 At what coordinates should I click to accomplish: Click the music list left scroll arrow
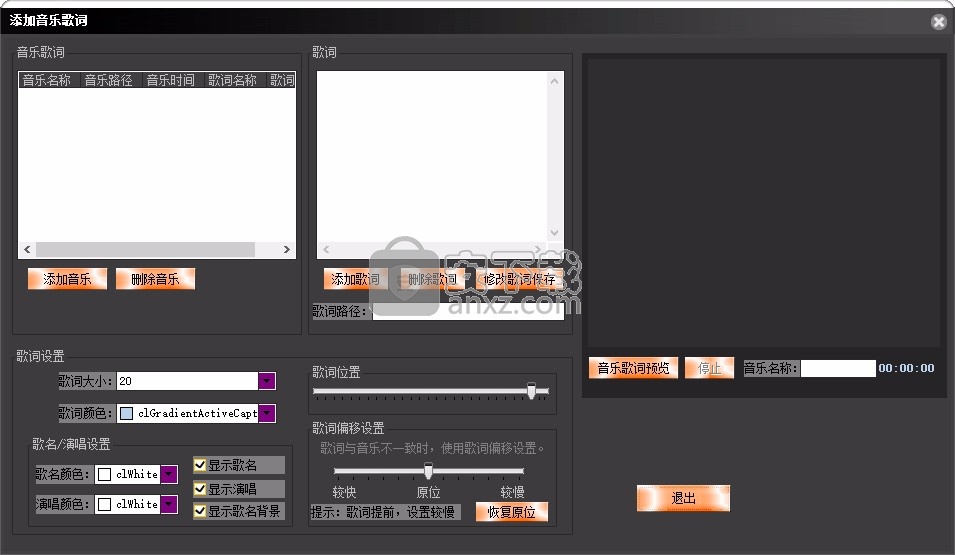27,249
